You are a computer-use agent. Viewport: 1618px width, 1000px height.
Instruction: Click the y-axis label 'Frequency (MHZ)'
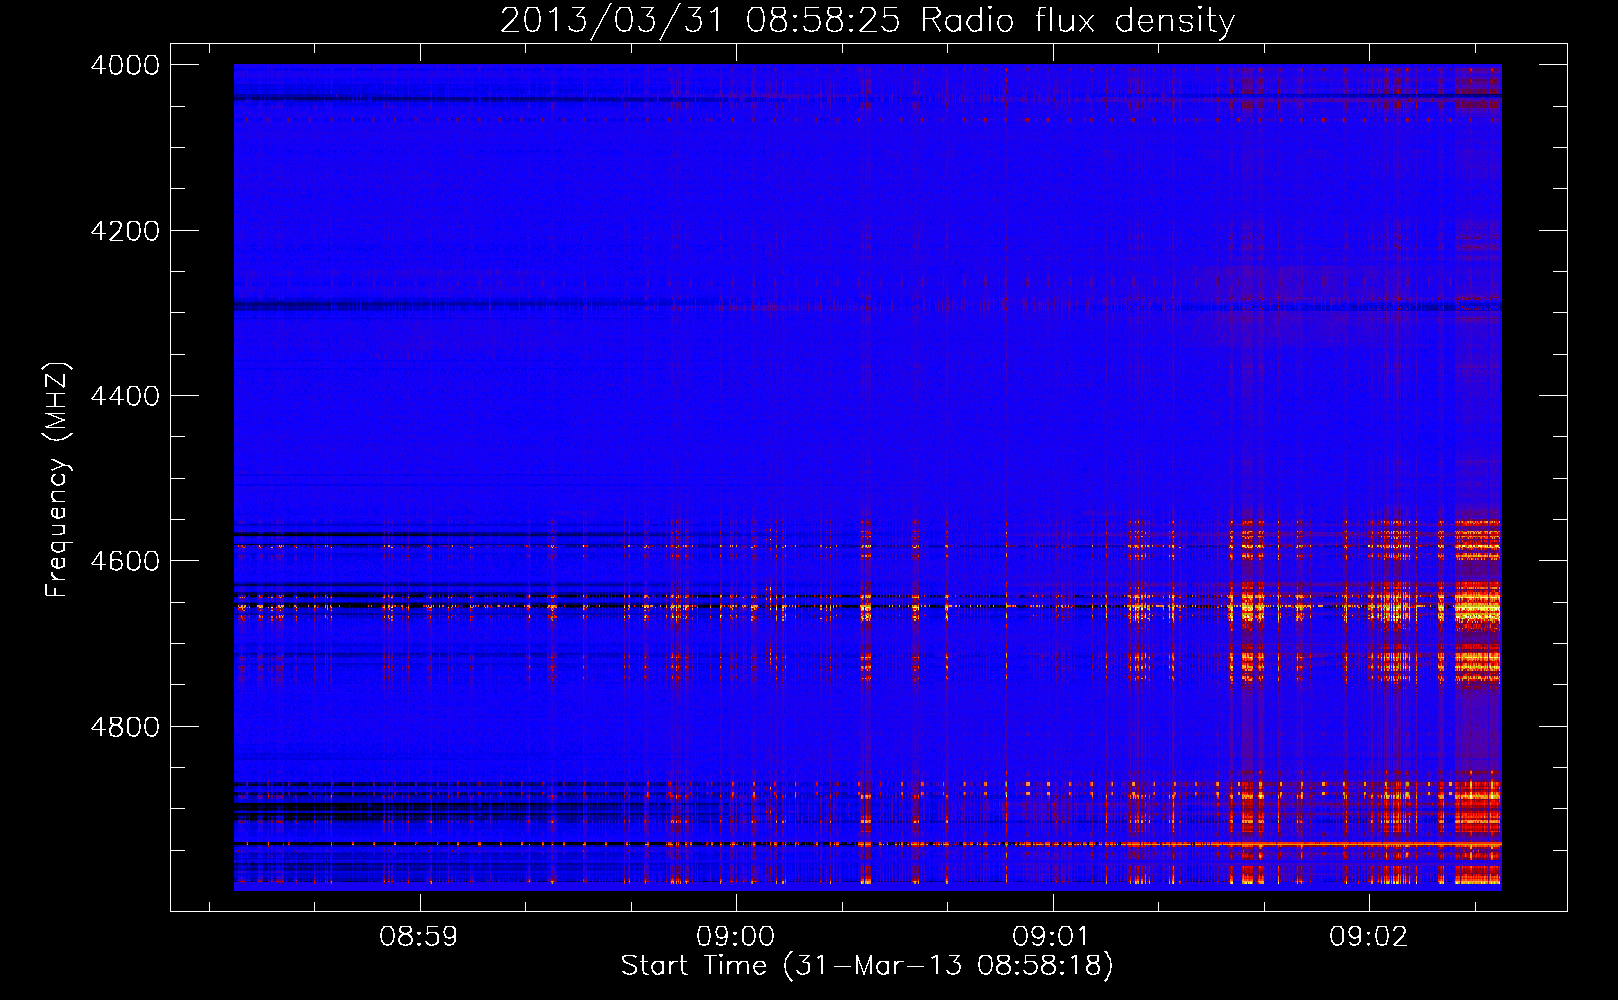point(57,480)
